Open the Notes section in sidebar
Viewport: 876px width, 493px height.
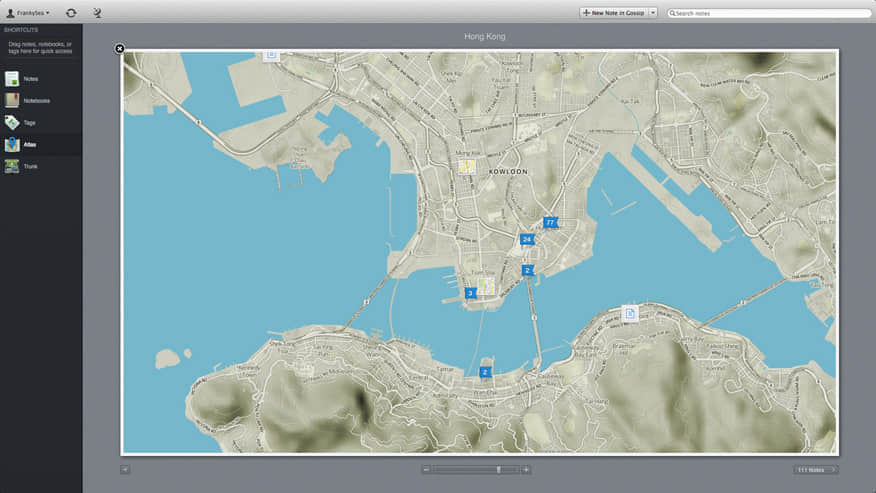pos(30,79)
